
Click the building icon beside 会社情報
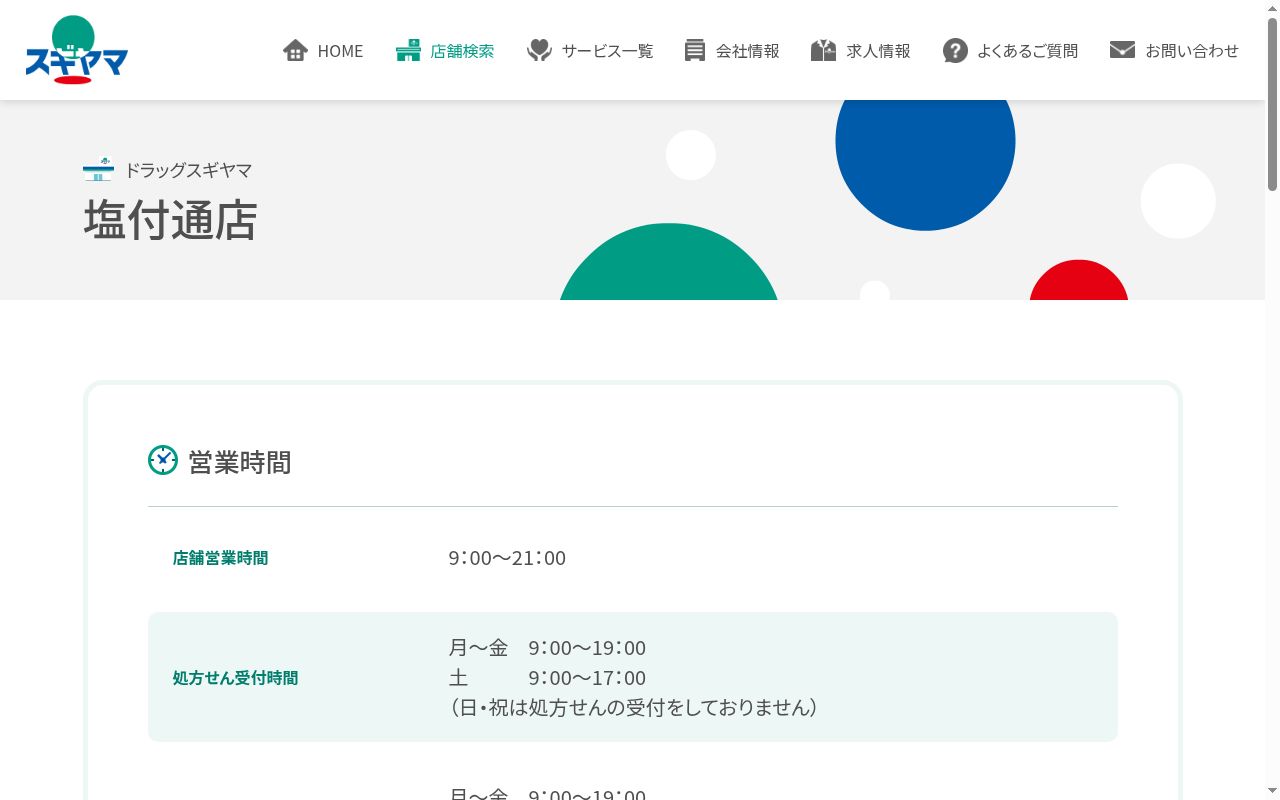coord(695,50)
